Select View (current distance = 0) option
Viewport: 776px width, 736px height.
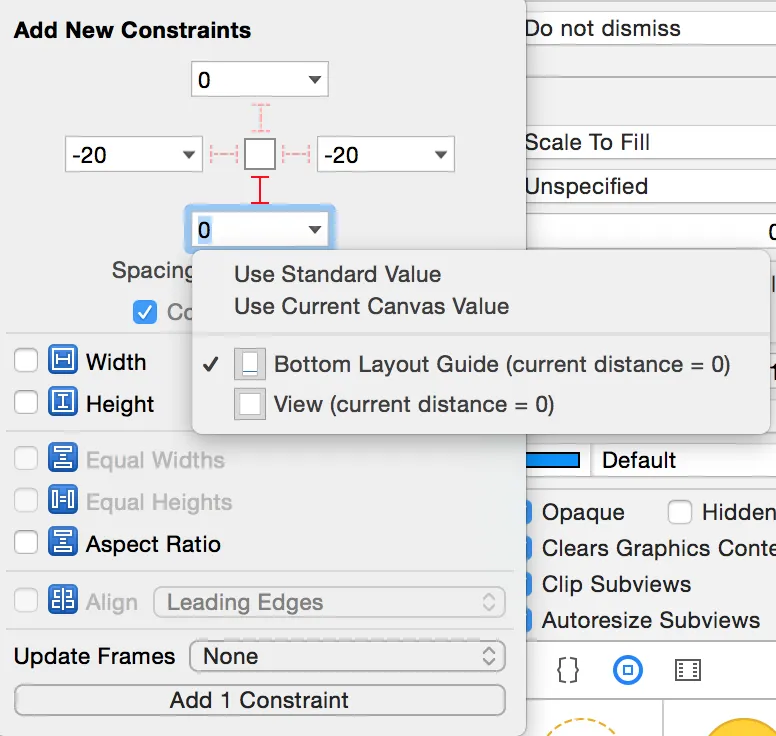coord(413,404)
